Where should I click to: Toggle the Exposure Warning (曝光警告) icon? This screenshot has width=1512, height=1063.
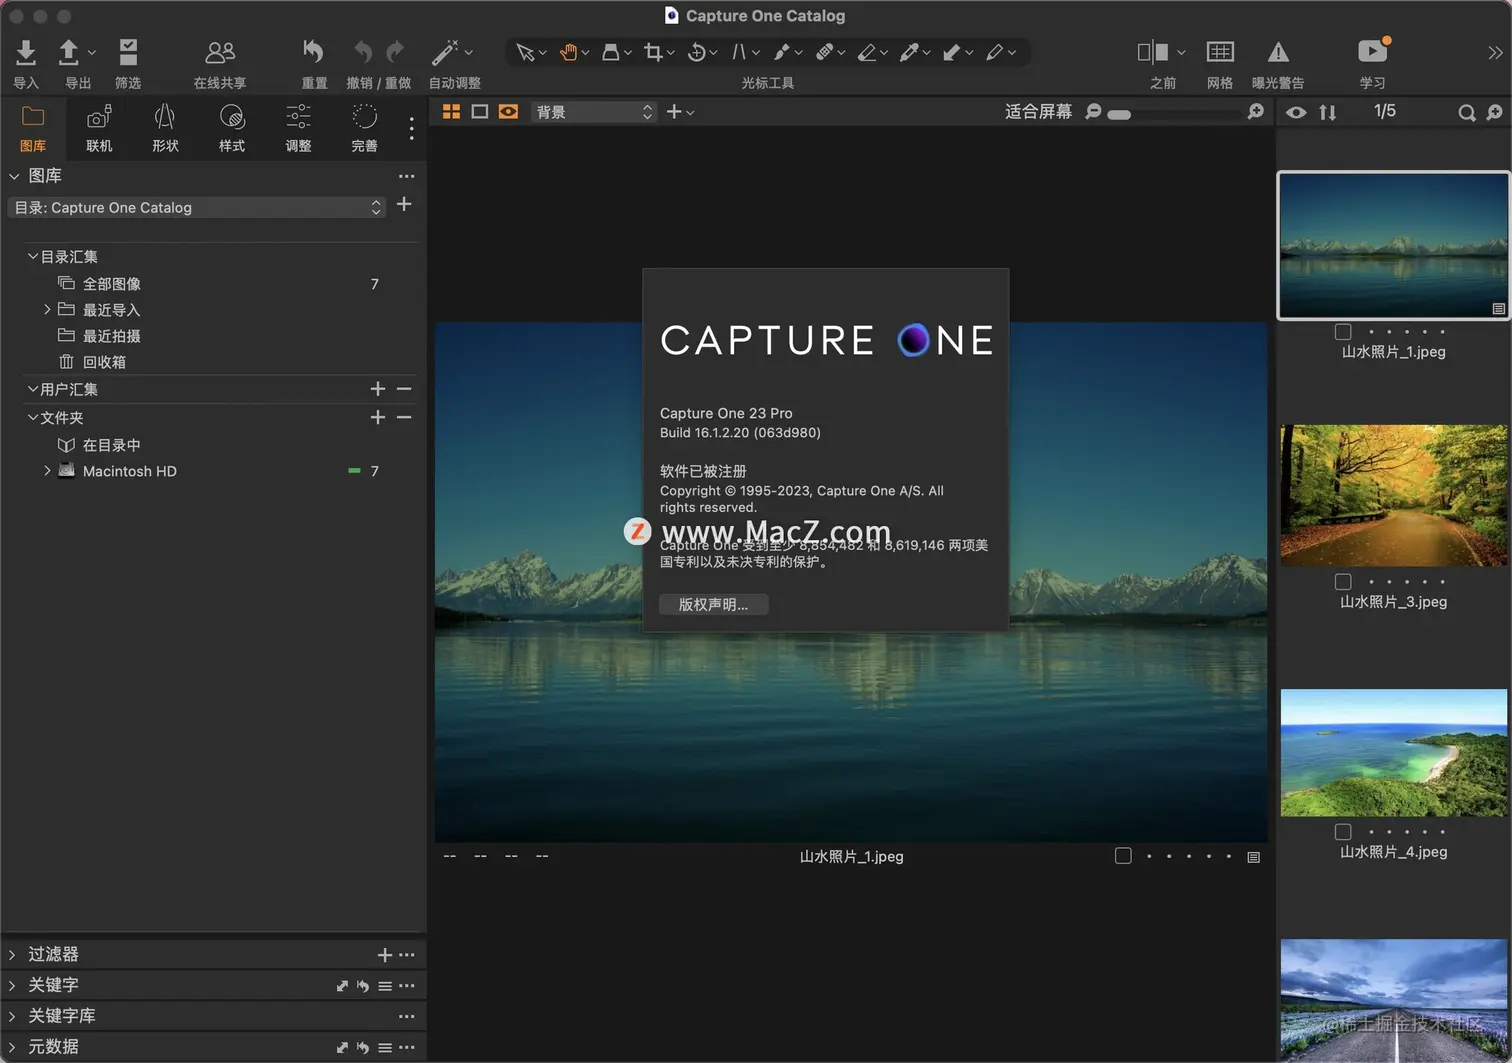(1278, 52)
